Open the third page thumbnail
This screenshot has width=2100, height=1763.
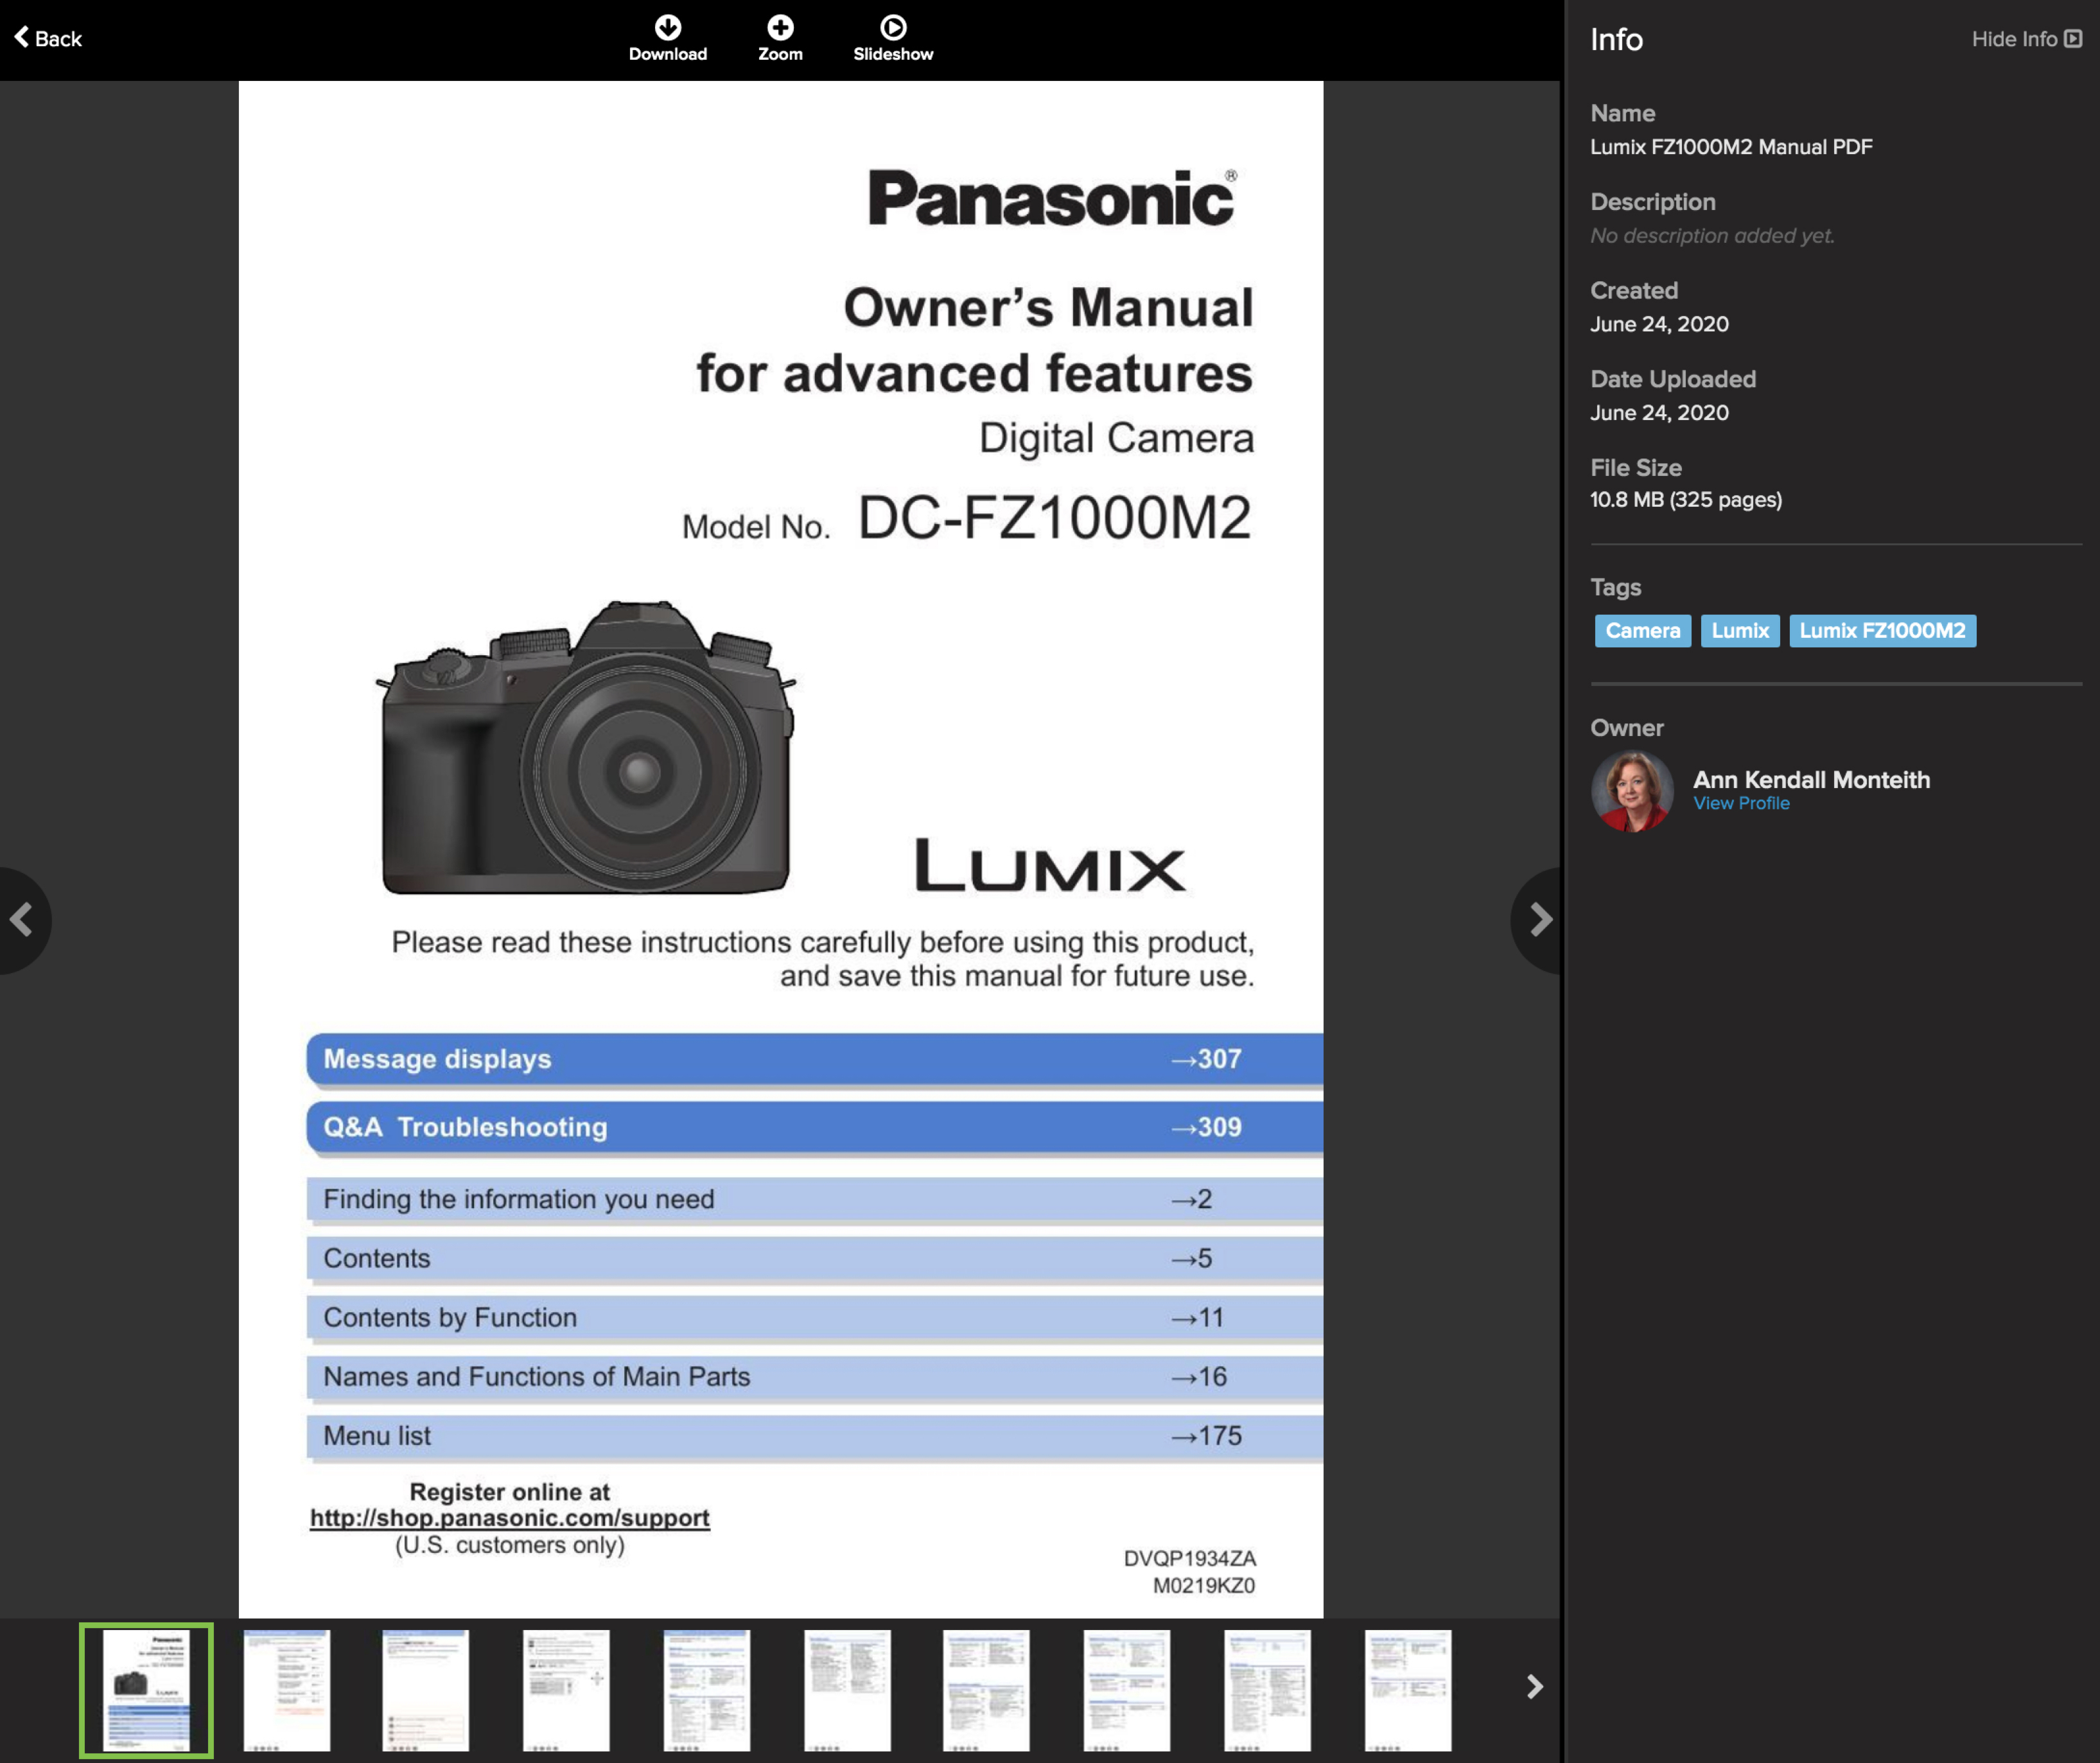(426, 1690)
